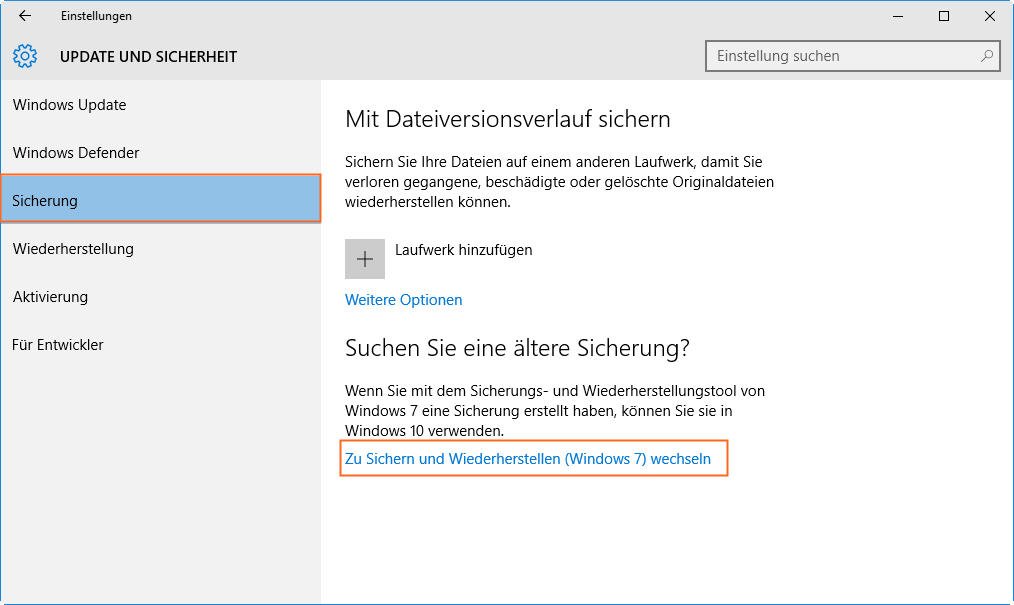
Task: Minimize the Einstellungen window
Action: pos(898,16)
